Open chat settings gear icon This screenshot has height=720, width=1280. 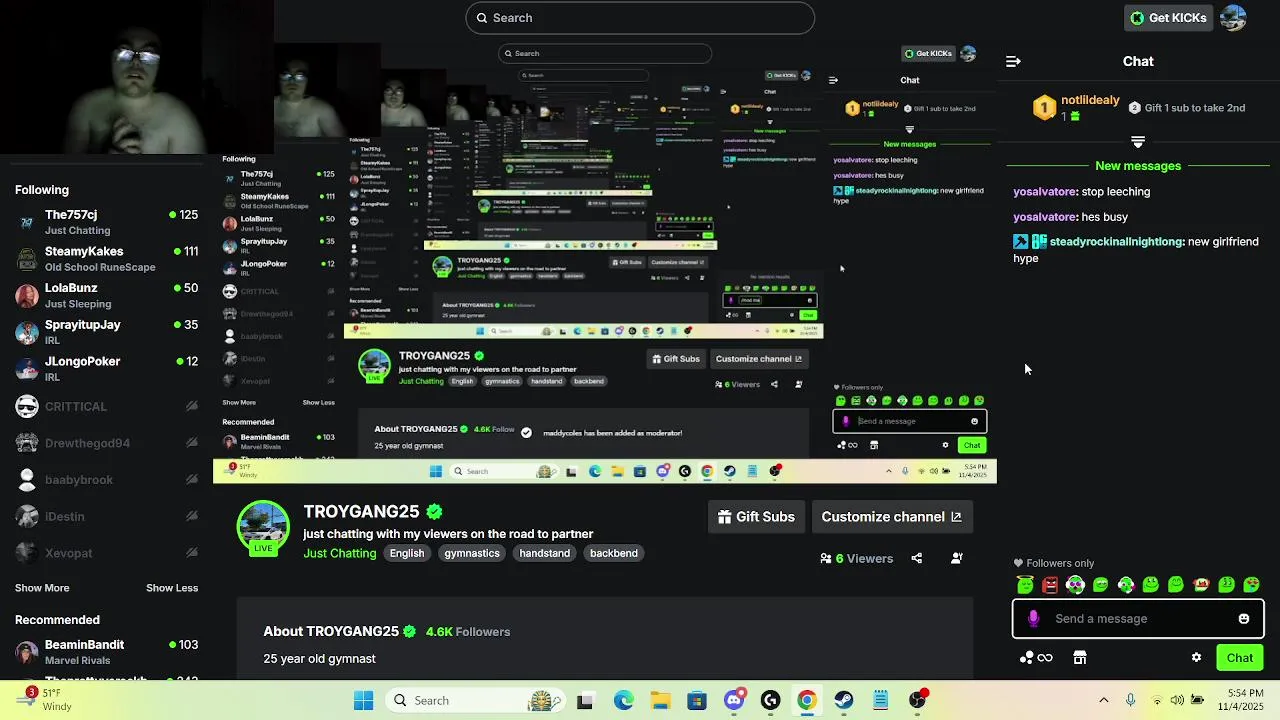pos(1196,658)
